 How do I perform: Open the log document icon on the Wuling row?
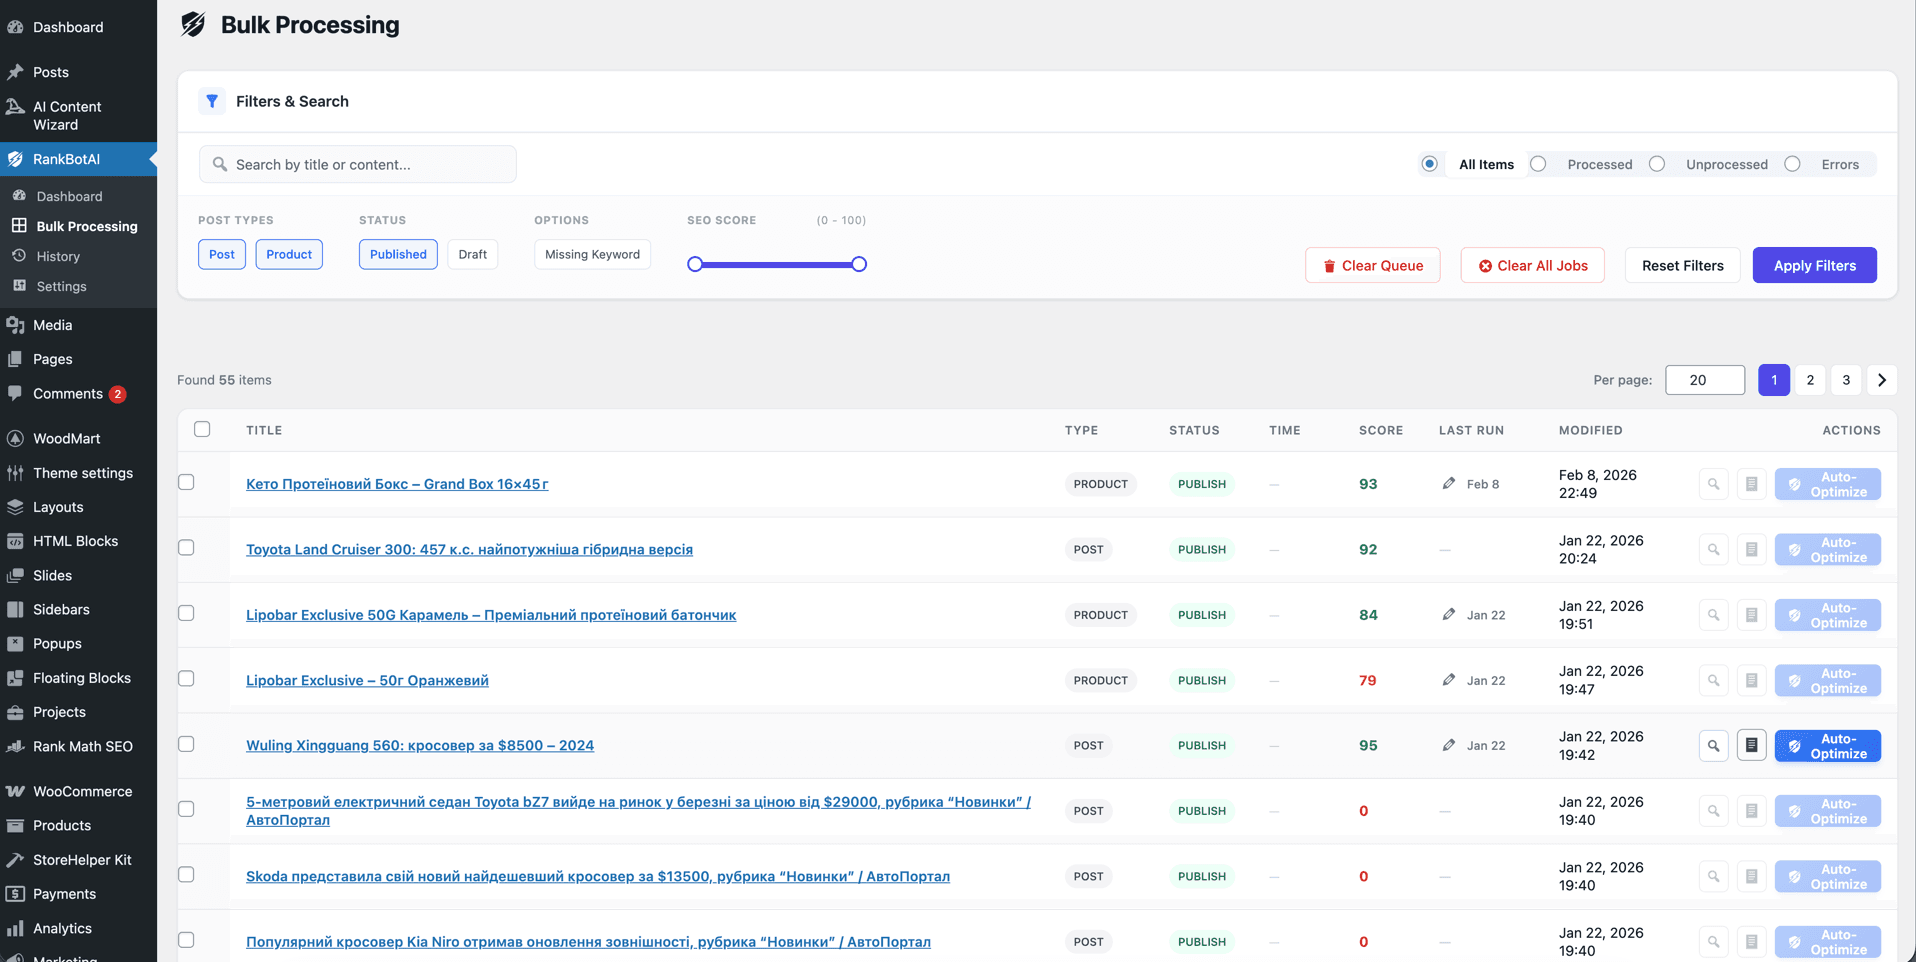tap(1751, 745)
